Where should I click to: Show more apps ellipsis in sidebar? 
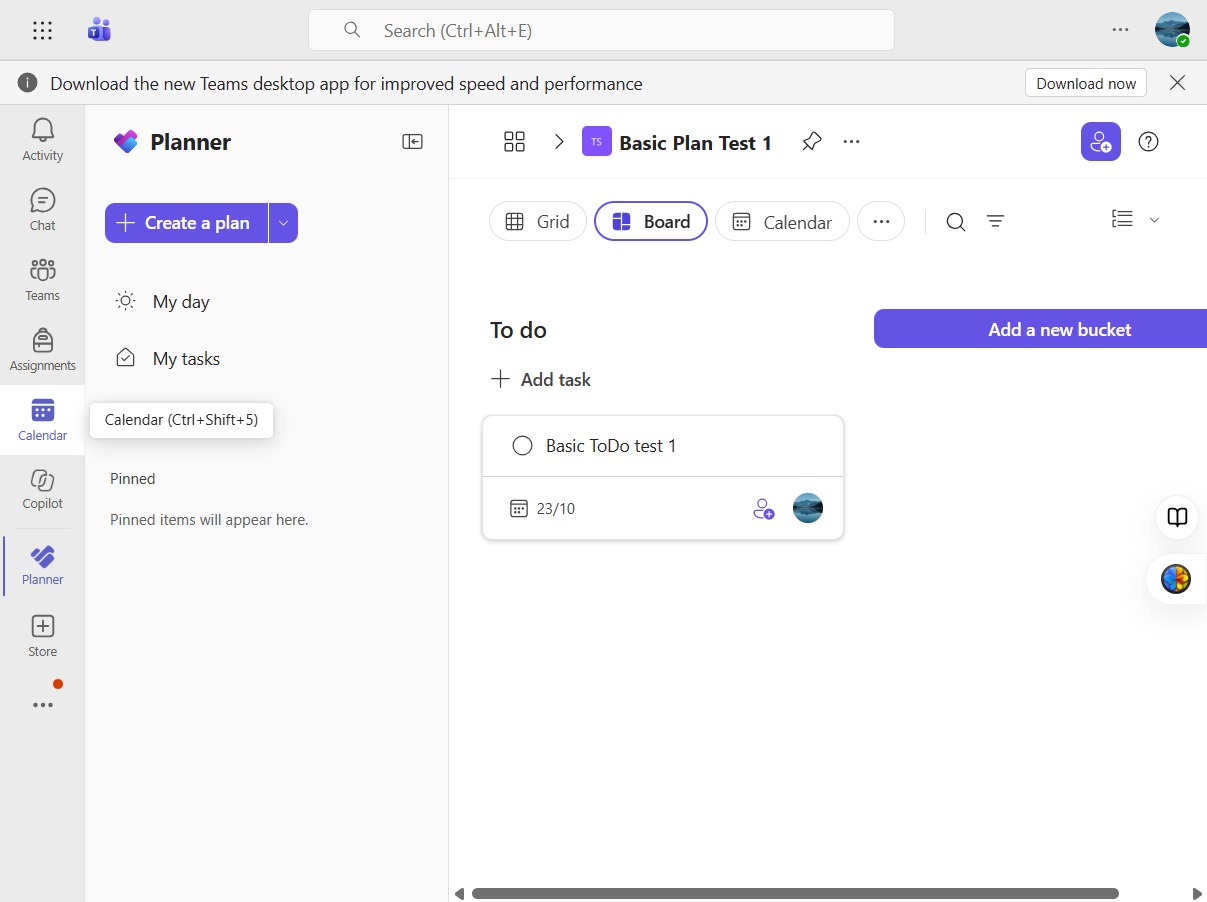[x=42, y=705]
